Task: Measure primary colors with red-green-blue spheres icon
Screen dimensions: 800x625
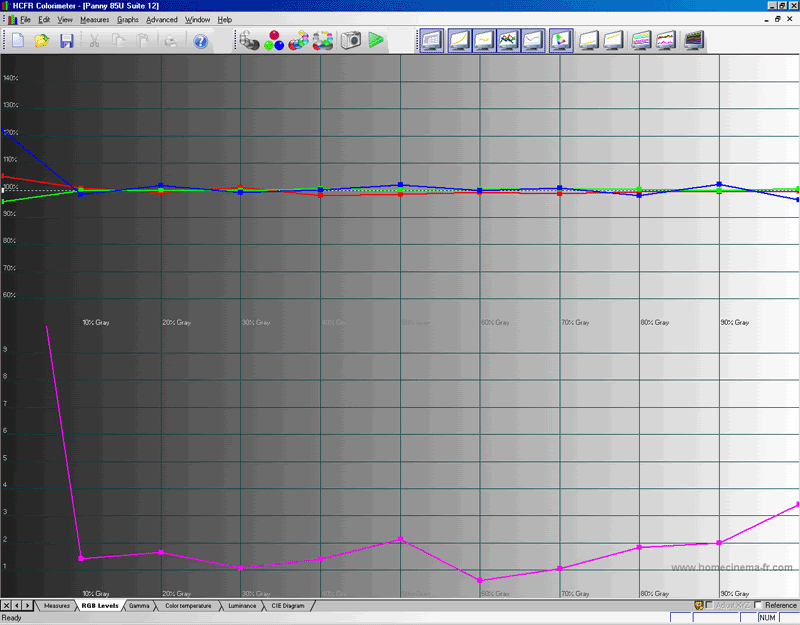Action: click(x=274, y=40)
